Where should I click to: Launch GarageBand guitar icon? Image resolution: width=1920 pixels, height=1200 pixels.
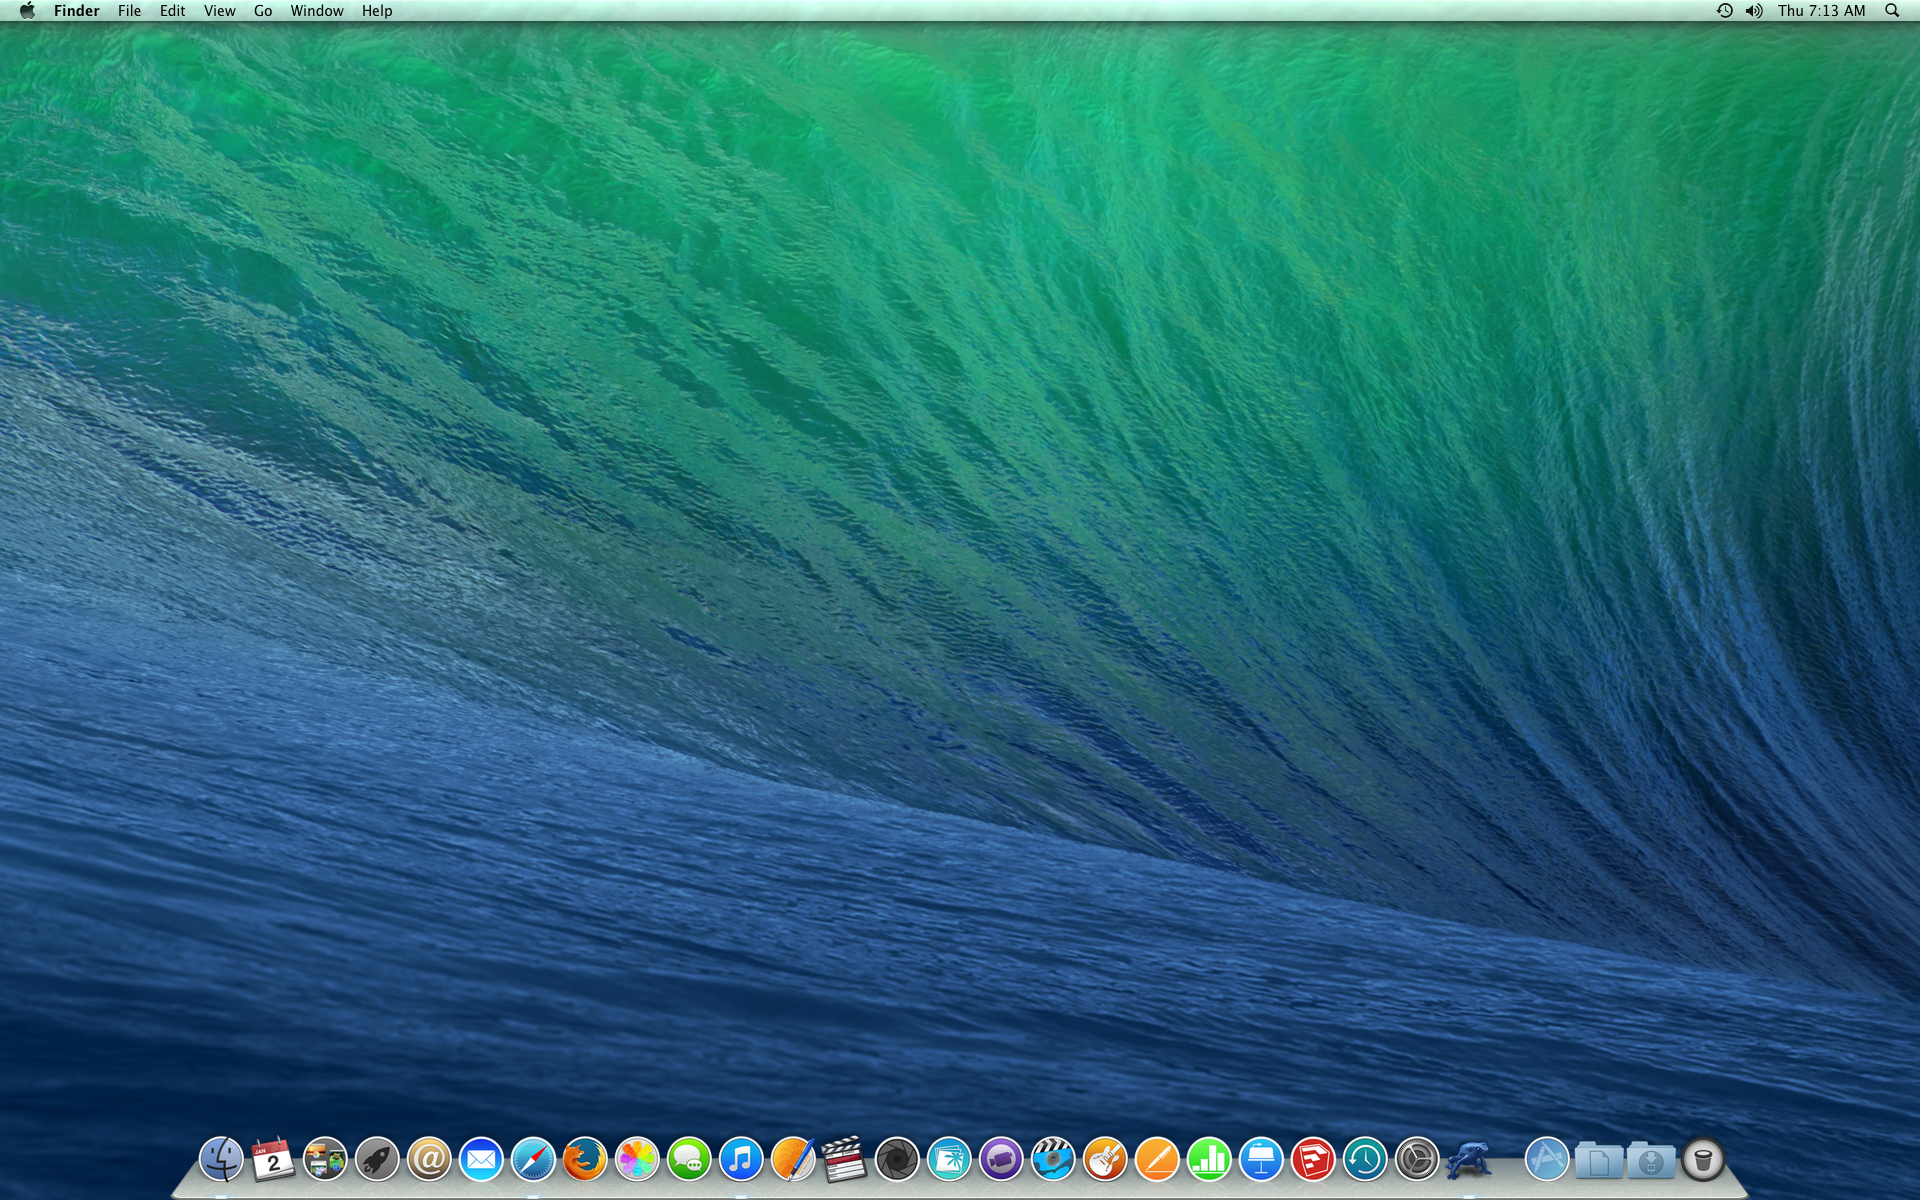tap(1105, 1160)
